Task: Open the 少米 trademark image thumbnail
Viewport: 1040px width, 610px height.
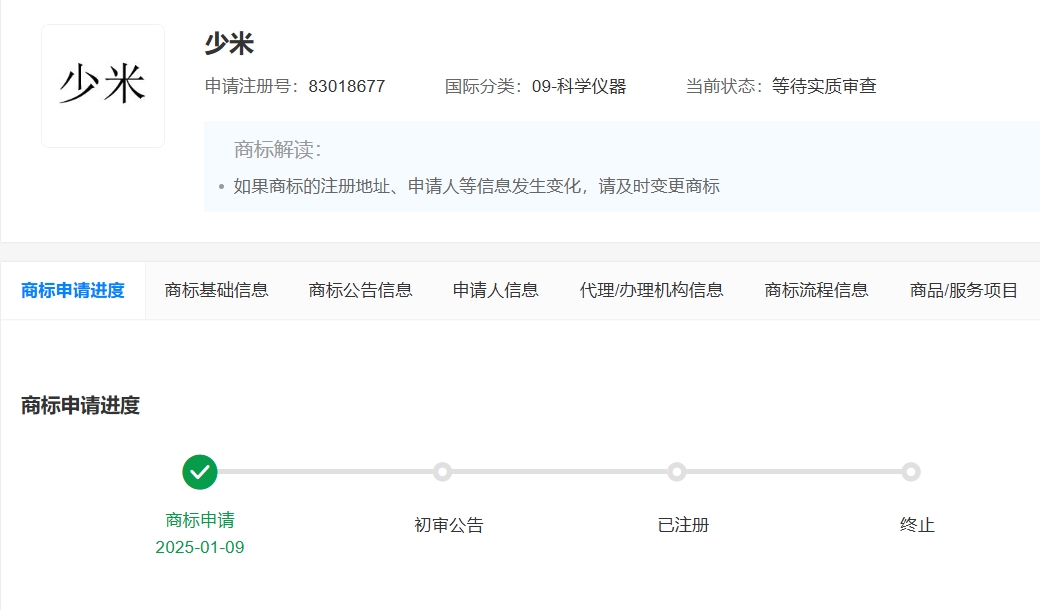Action: [102, 85]
